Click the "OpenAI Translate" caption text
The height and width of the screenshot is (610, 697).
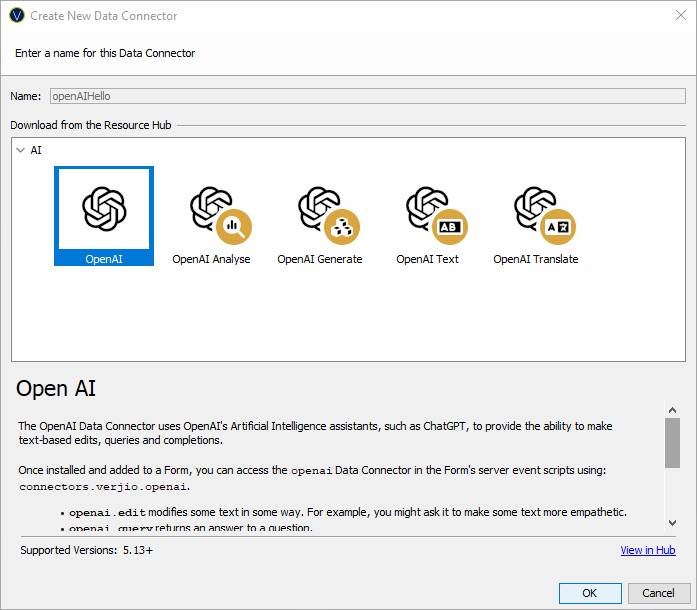click(x=535, y=259)
